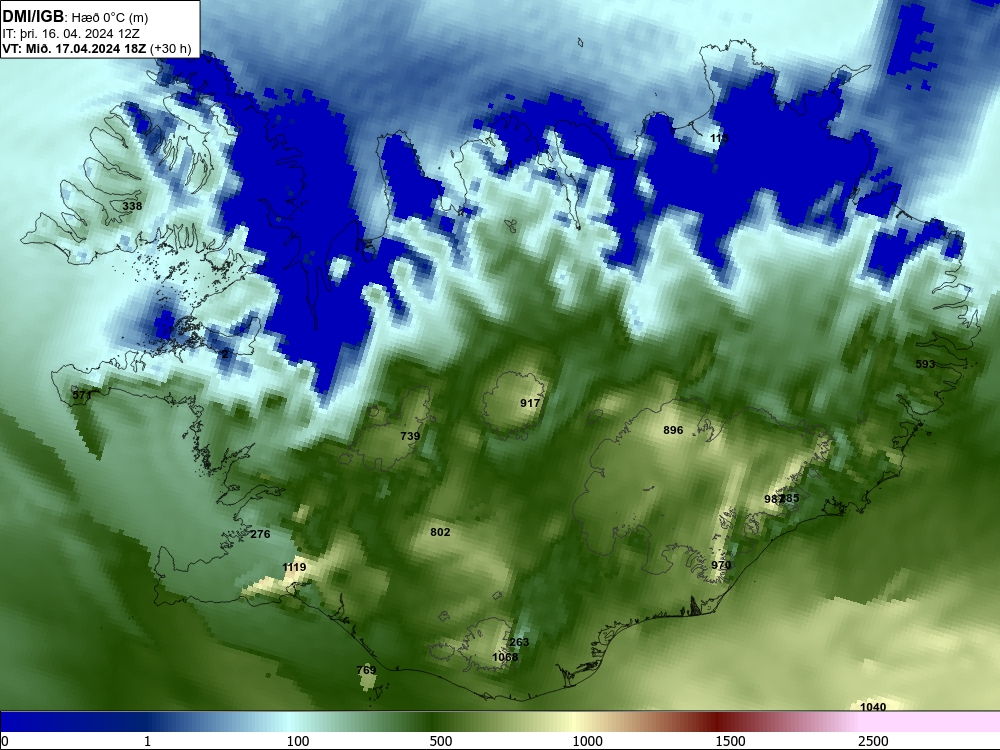Click the DMI/IGB title text
Image resolution: width=1000 pixels, height=750 pixels.
click(33, 17)
